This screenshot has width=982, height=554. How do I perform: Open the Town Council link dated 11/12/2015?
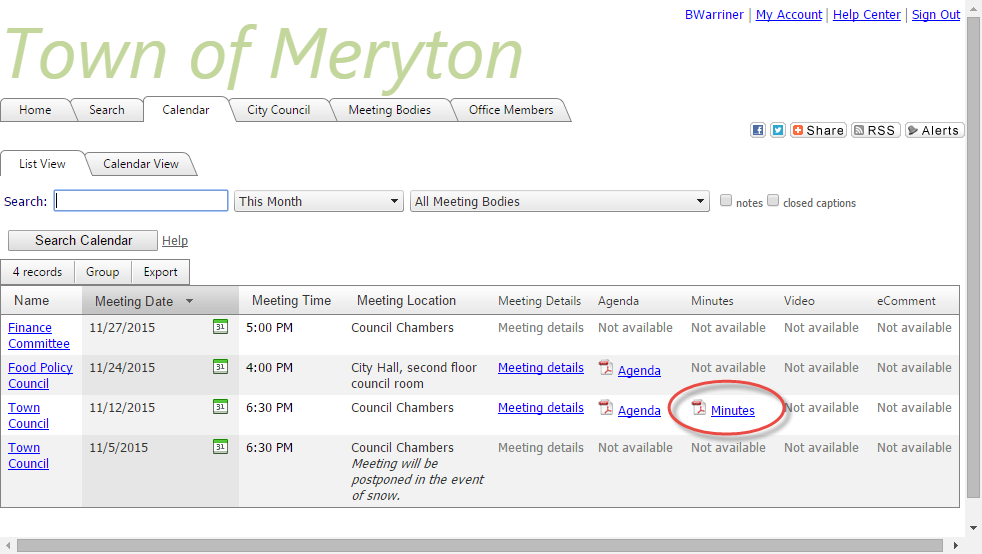(28, 416)
